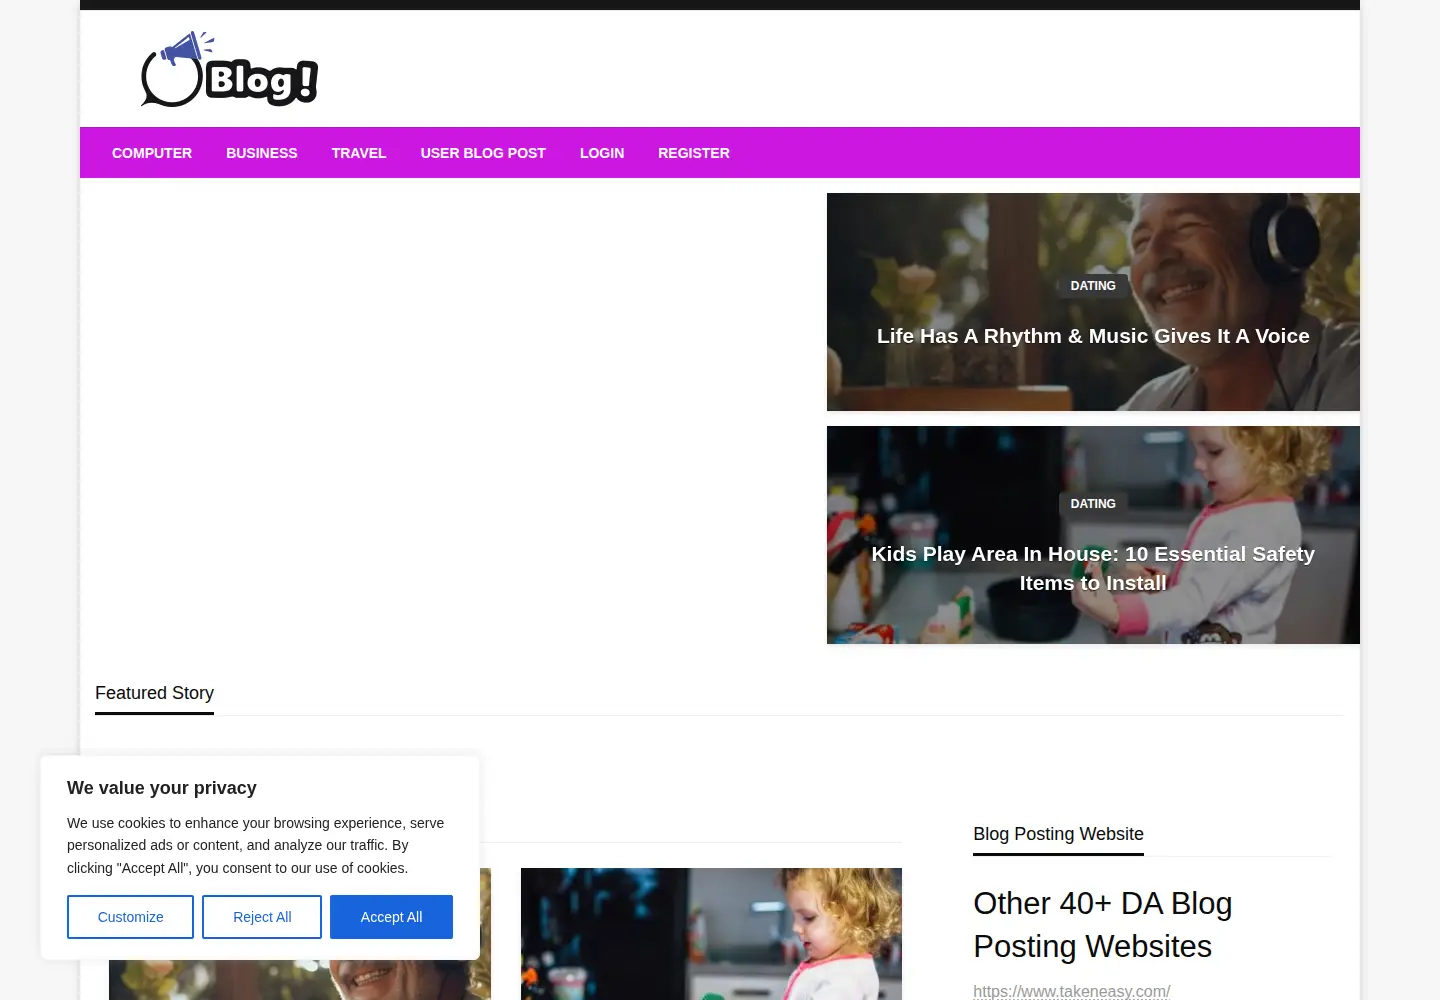The width and height of the screenshot is (1440, 1000).
Task: Visit the takeneasy.com link
Action: [1071, 991]
